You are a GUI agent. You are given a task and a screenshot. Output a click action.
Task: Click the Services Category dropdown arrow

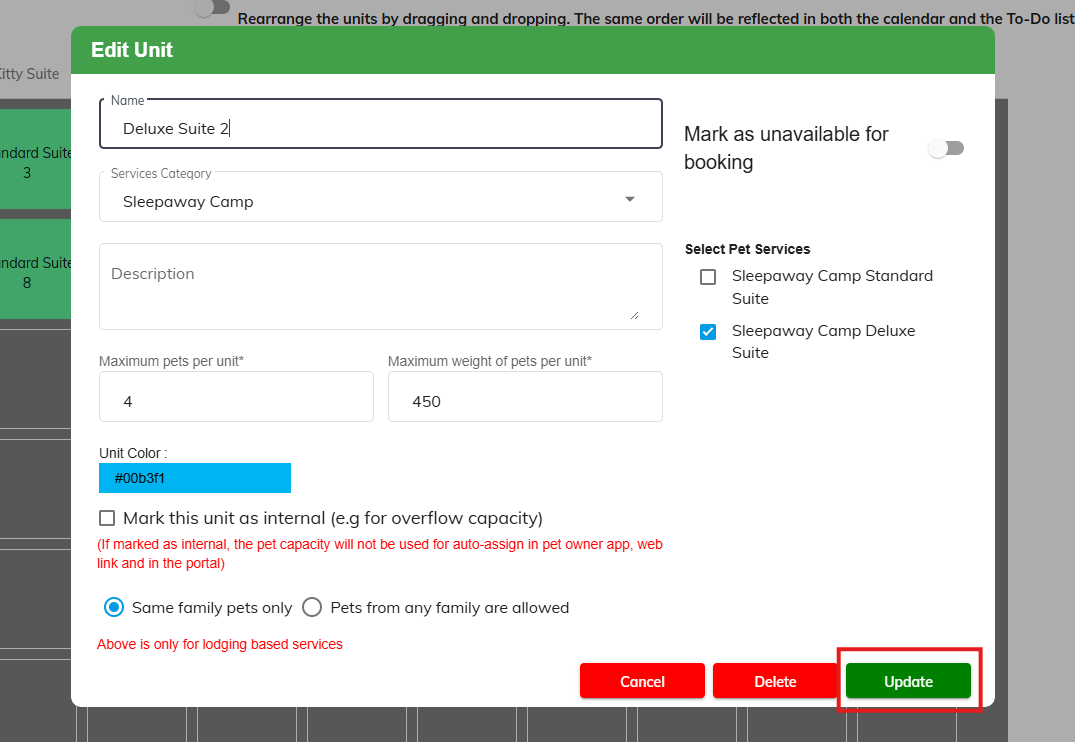click(x=629, y=200)
